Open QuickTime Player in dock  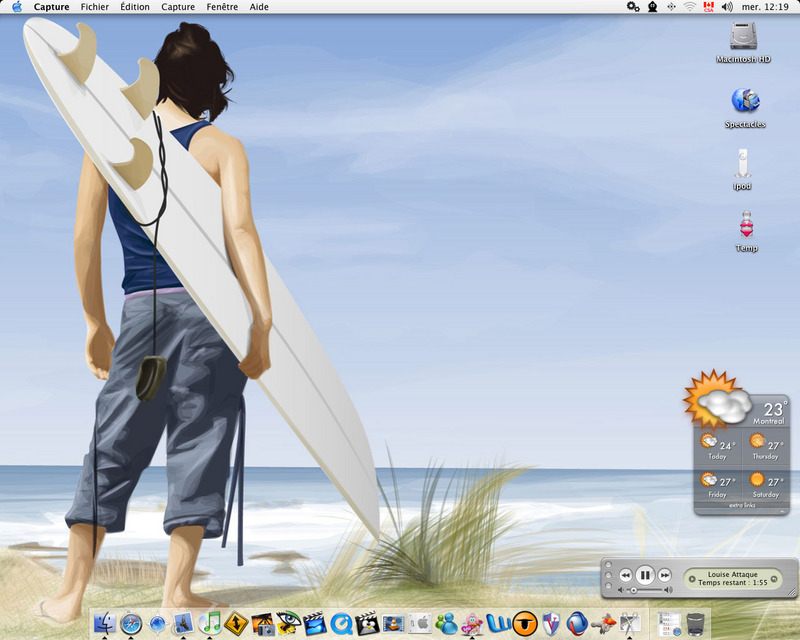click(341, 623)
